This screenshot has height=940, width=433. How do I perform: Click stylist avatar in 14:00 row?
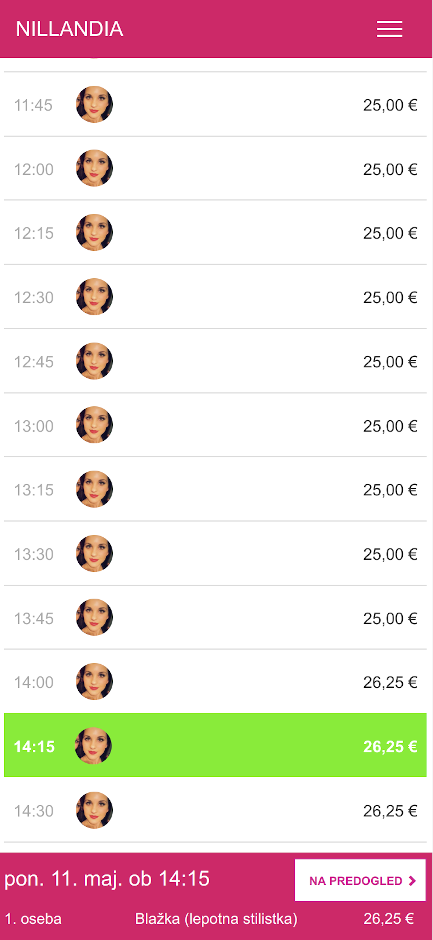(x=94, y=682)
